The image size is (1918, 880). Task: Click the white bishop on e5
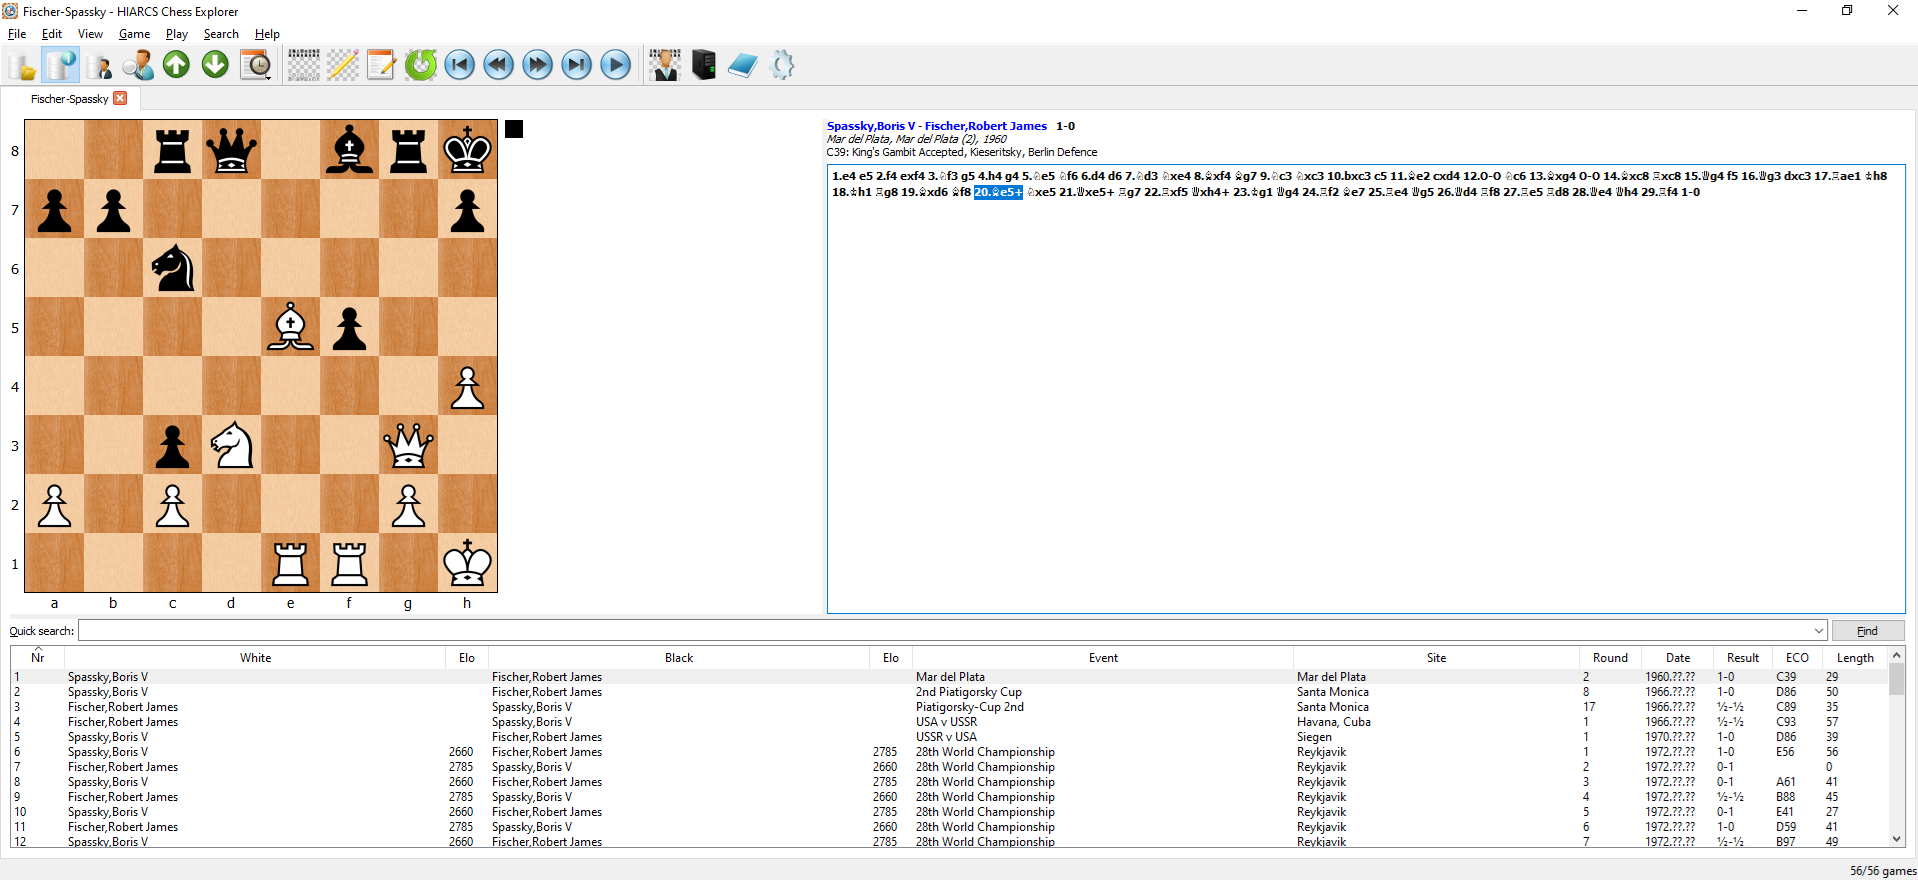coord(290,327)
